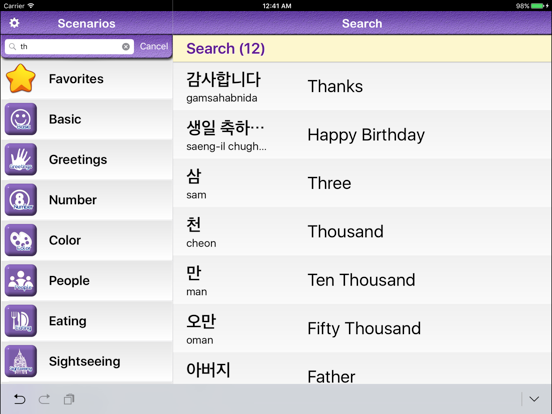The image size is (552, 414).
Task: Select the Color label
Action: point(65,240)
